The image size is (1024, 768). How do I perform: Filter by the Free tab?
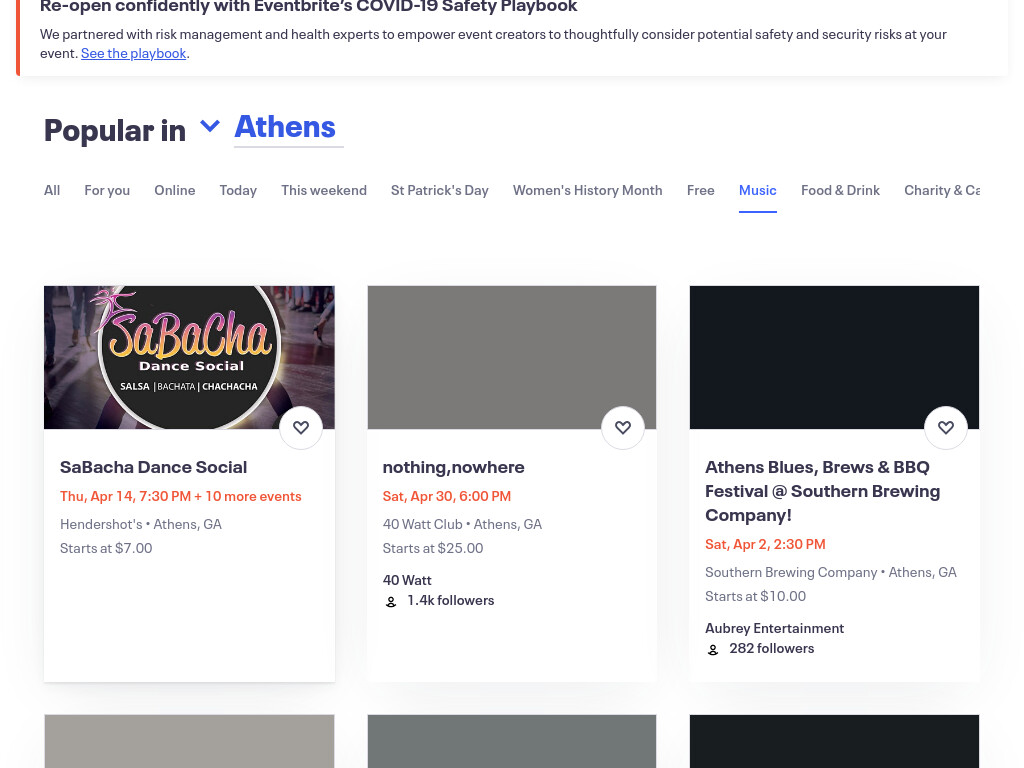click(700, 190)
